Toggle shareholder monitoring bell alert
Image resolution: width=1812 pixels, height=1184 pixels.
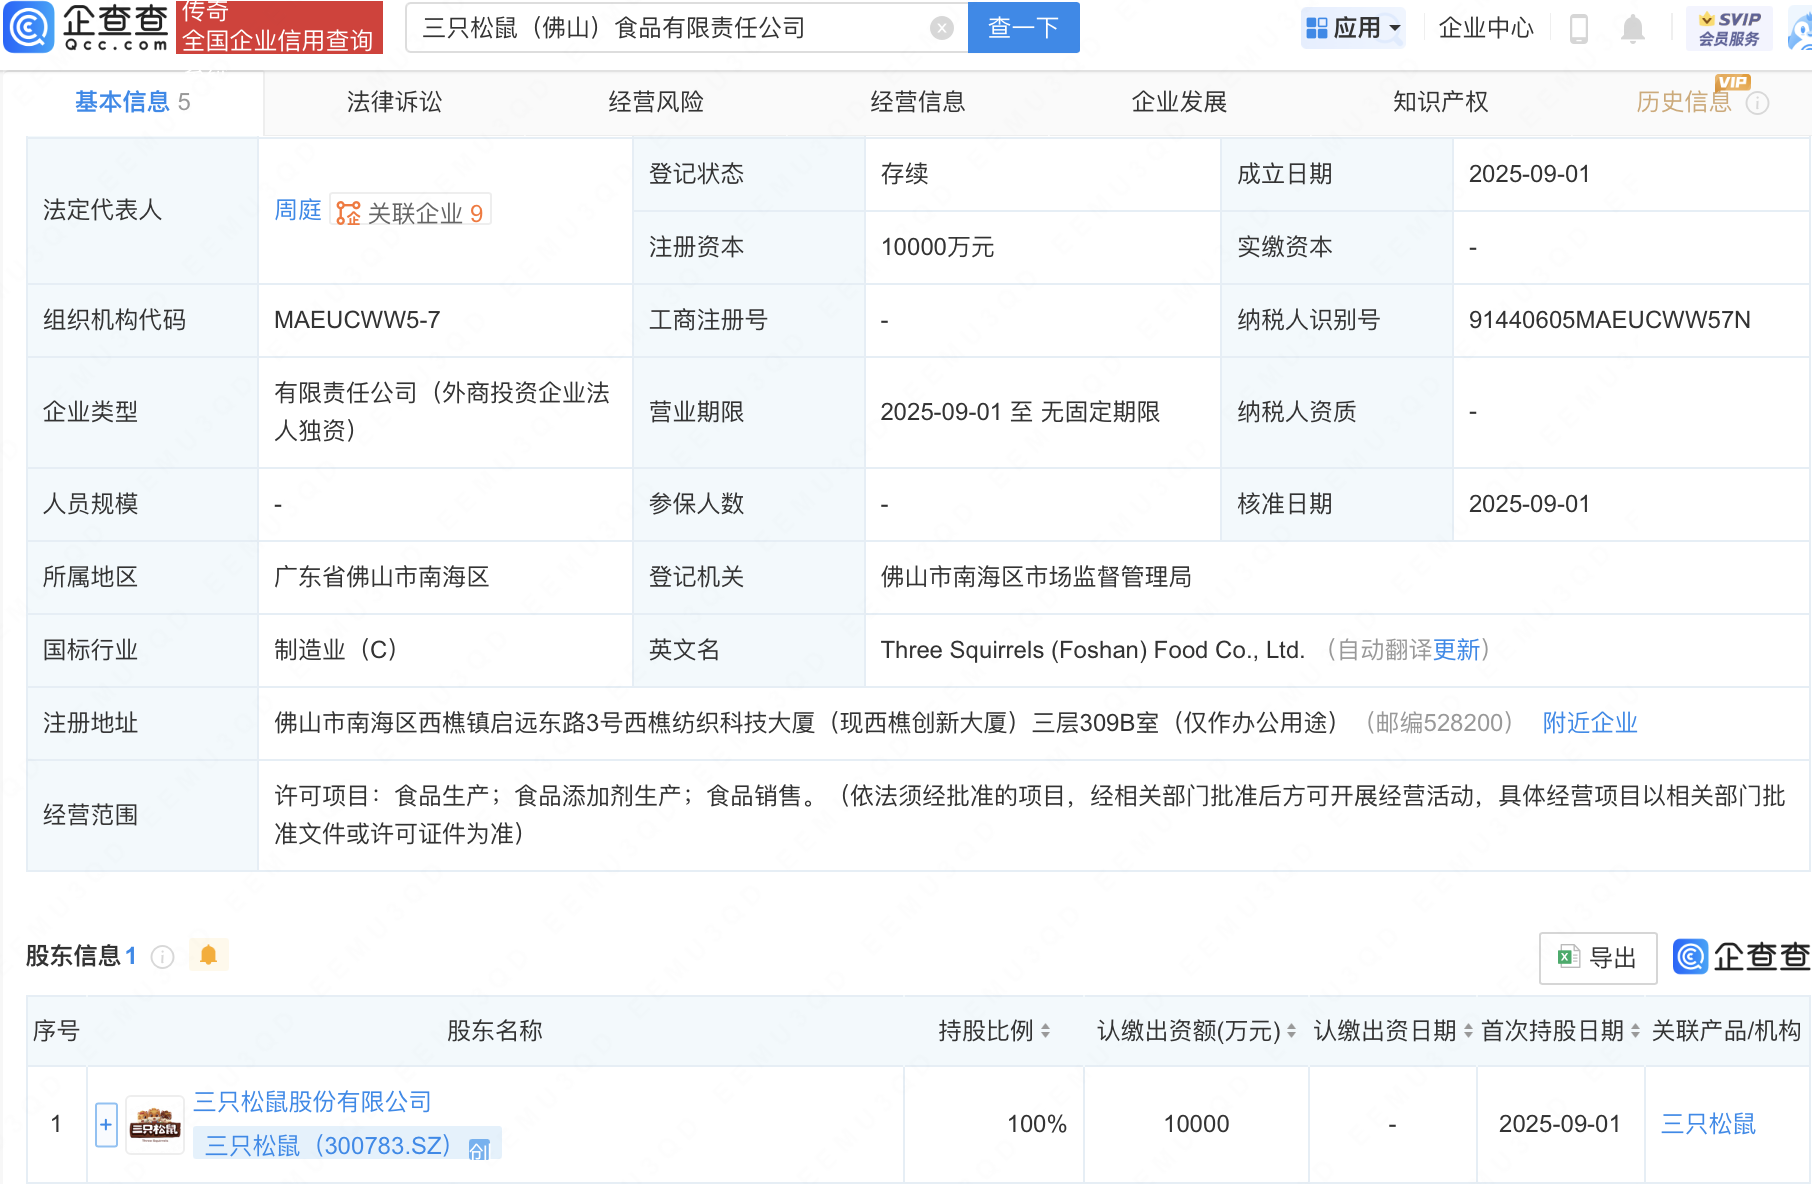point(208,955)
